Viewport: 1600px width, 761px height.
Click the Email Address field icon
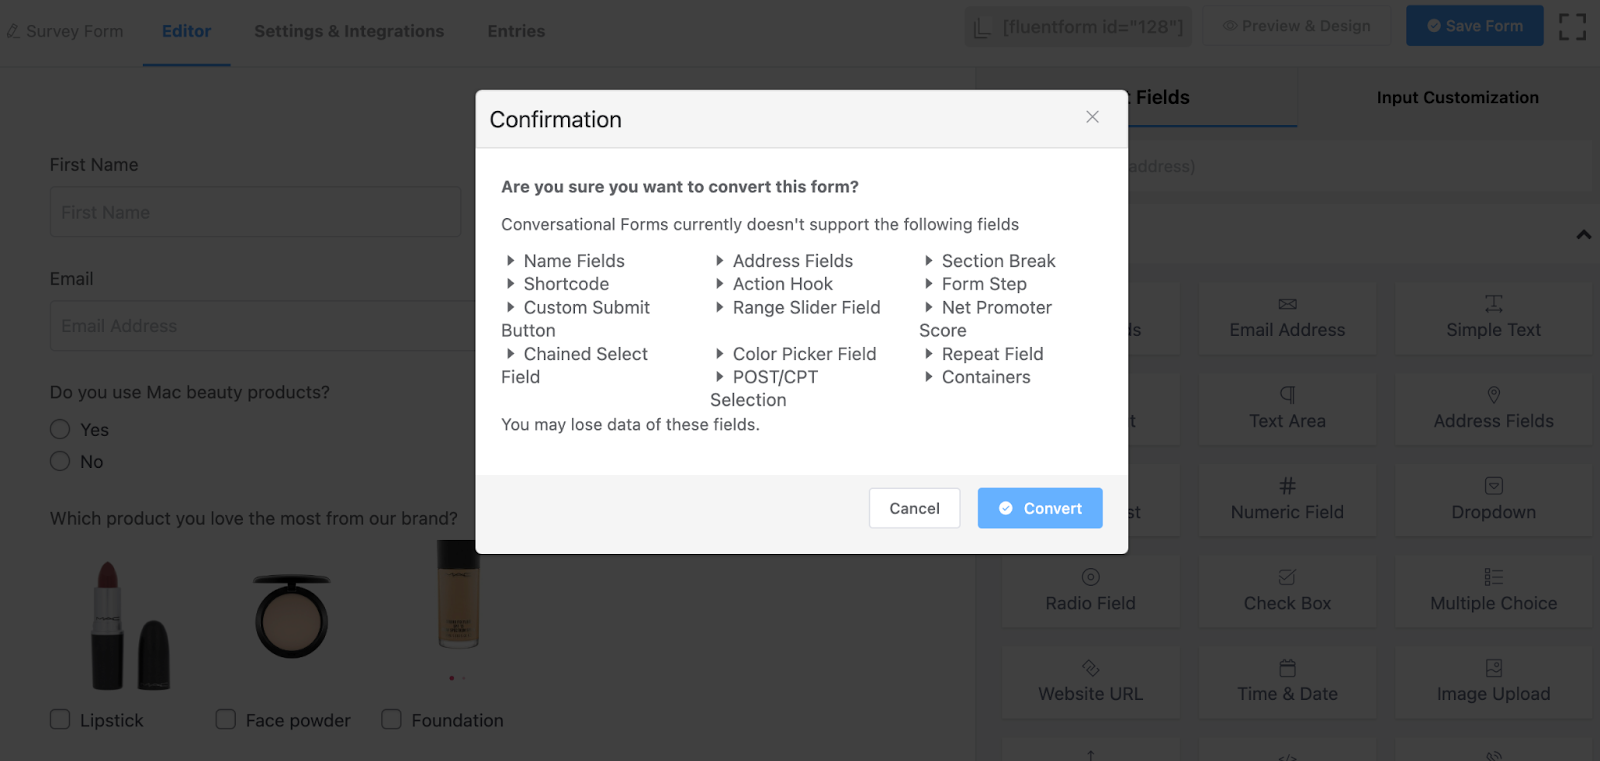tap(1287, 304)
